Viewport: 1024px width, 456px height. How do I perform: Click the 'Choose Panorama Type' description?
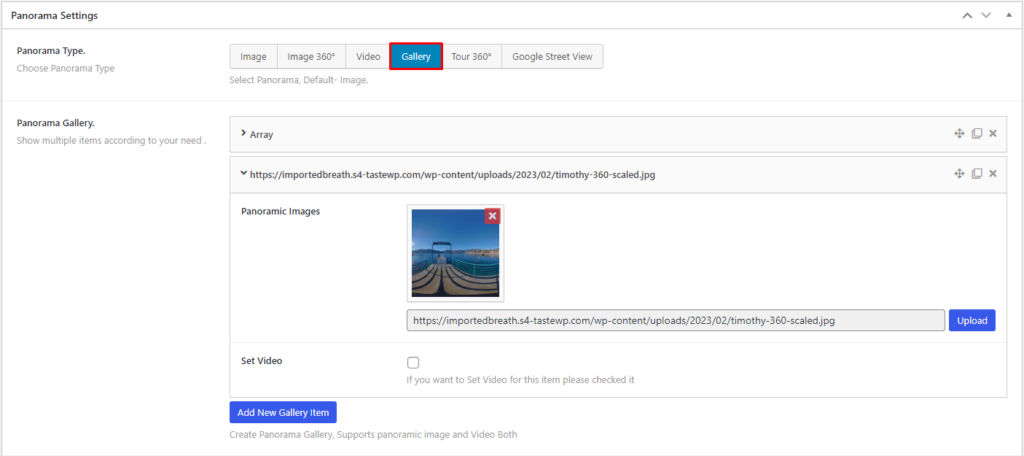[x=65, y=68]
